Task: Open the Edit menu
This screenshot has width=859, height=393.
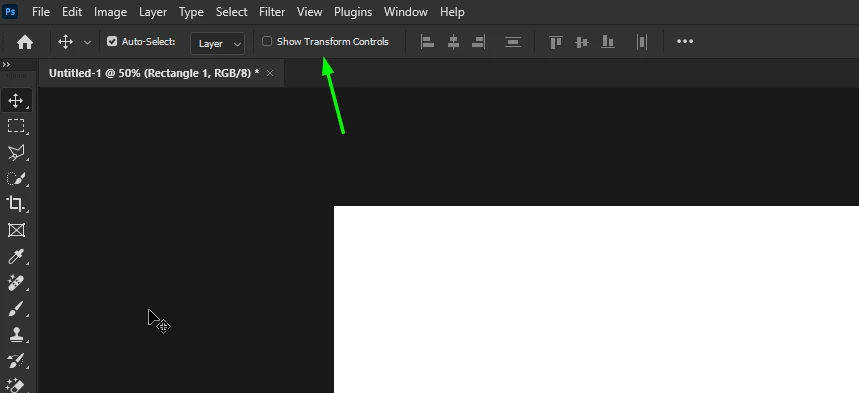Action: pyautogui.click(x=72, y=12)
